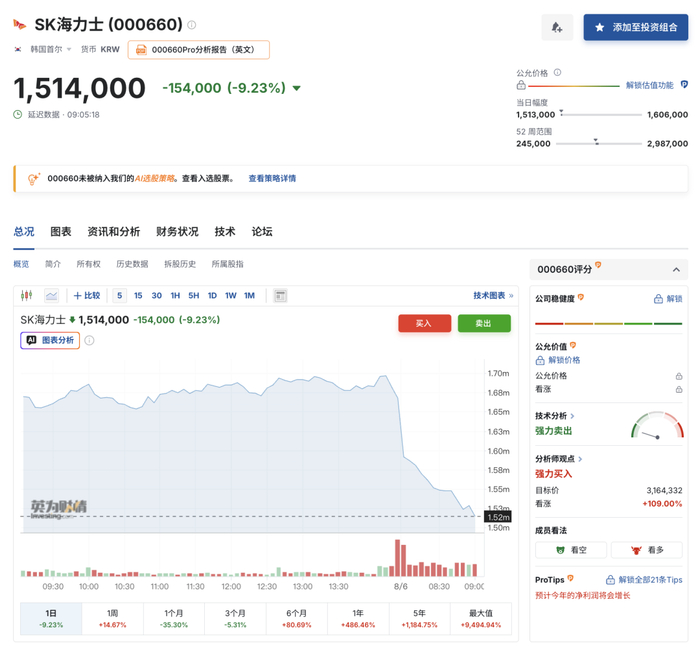Select 15-minute interval
700x648 pixels.
138,295
